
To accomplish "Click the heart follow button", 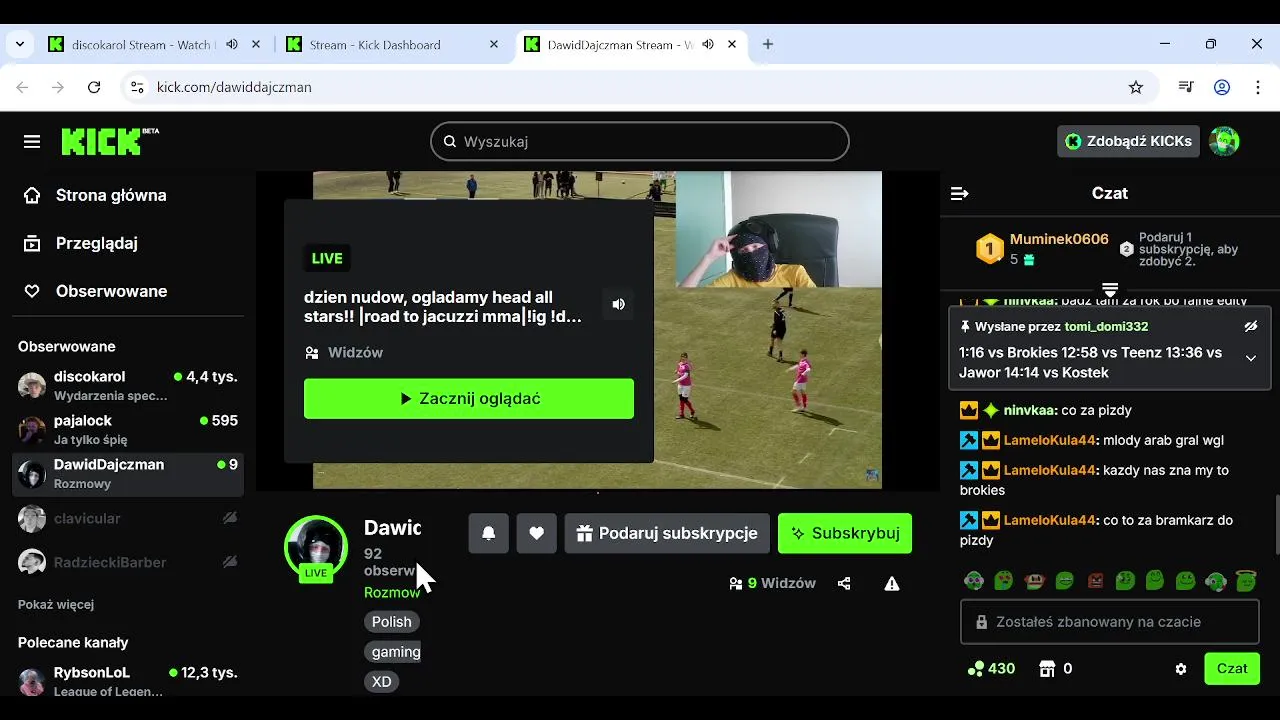I will tap(537, 533).
